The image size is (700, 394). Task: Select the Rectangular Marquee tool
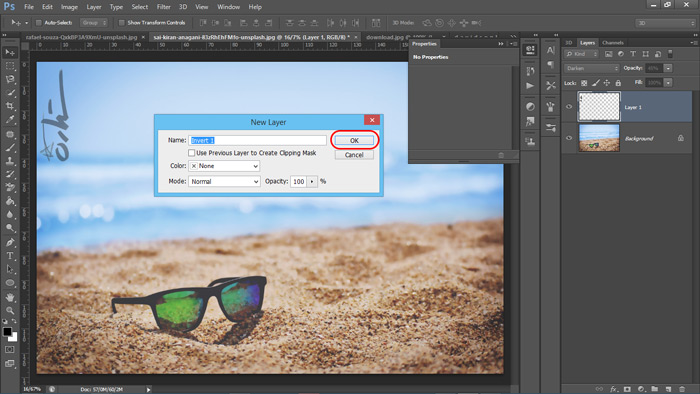pyautogui.click(x=10, y=66)
